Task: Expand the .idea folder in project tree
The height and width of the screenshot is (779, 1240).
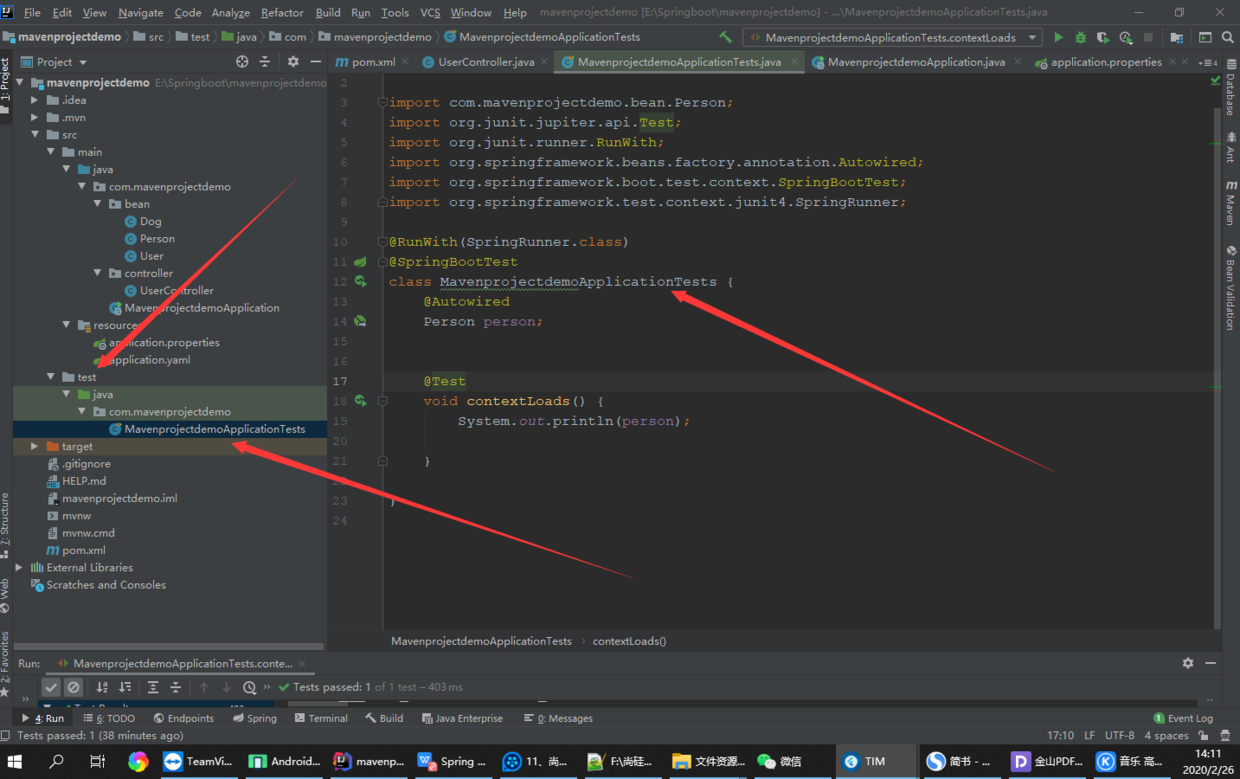Action: point(36,100)
